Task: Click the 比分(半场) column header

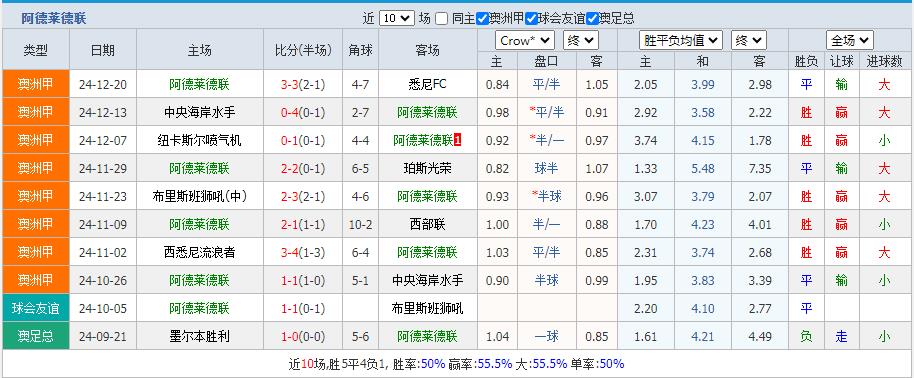Action: [303, 50]
